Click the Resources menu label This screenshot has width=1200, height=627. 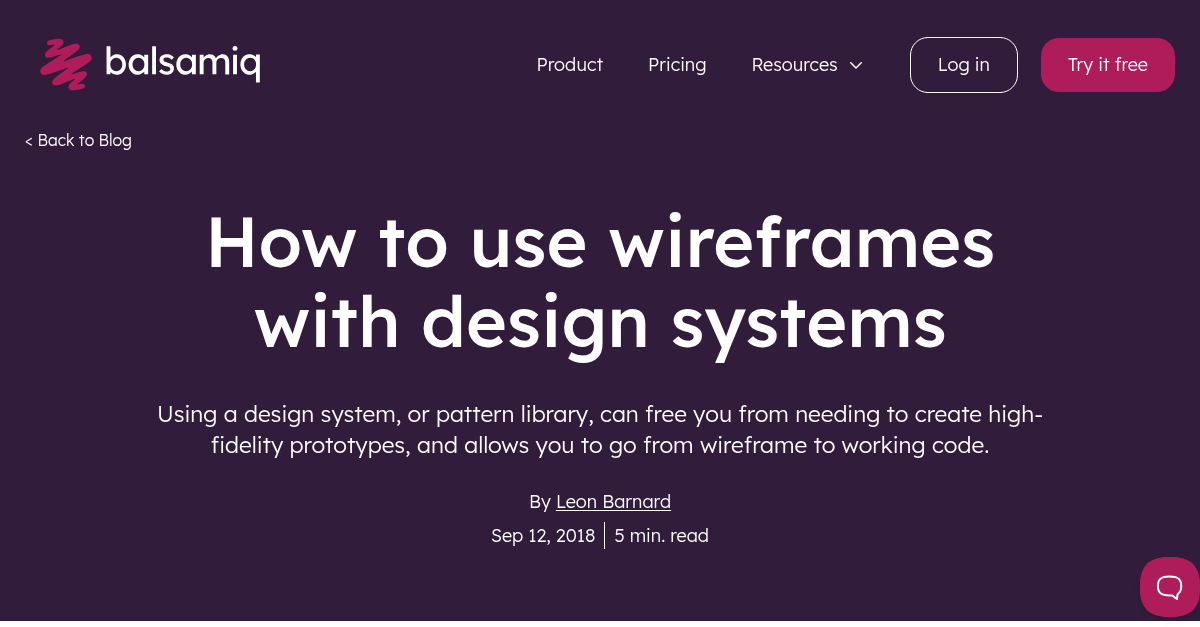coord(794,64)
